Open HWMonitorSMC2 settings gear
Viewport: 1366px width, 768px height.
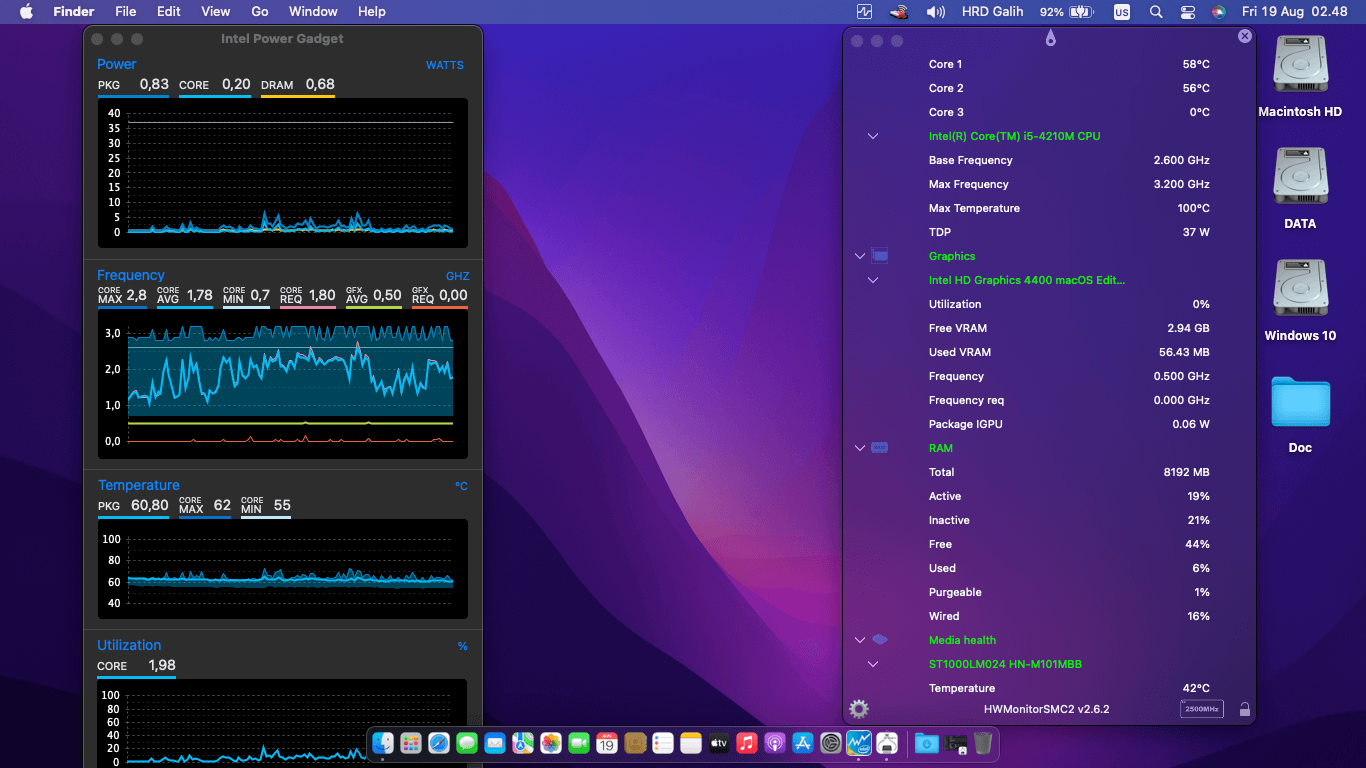tap(858, 709)
